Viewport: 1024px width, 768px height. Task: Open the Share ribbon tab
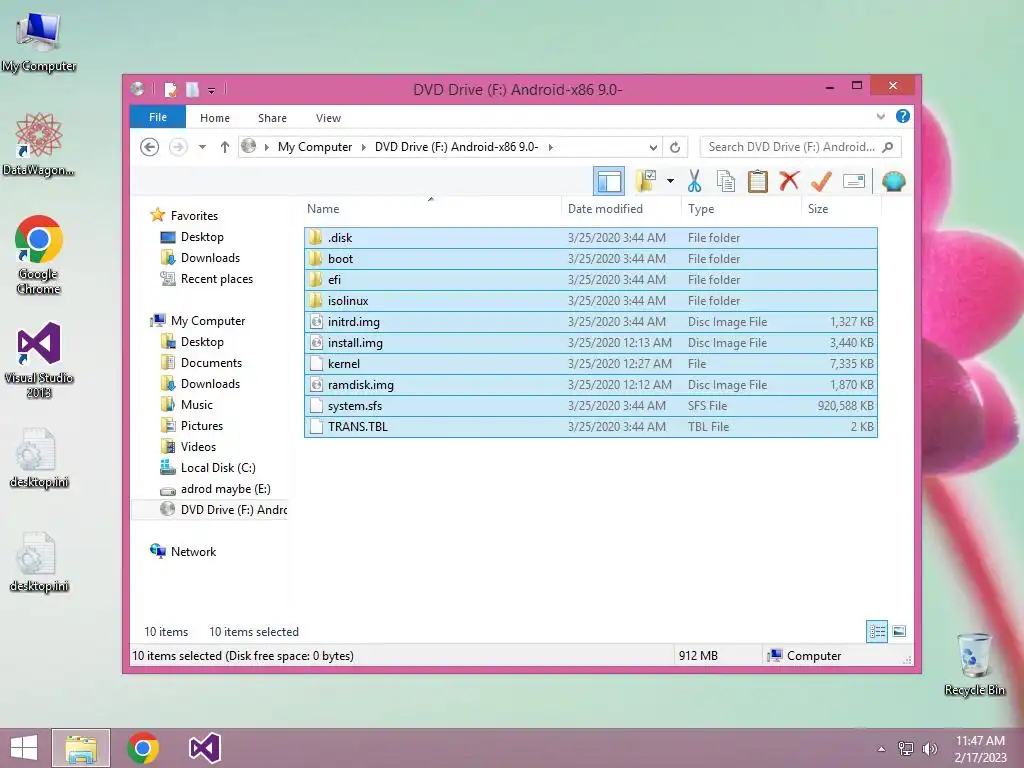272,118
